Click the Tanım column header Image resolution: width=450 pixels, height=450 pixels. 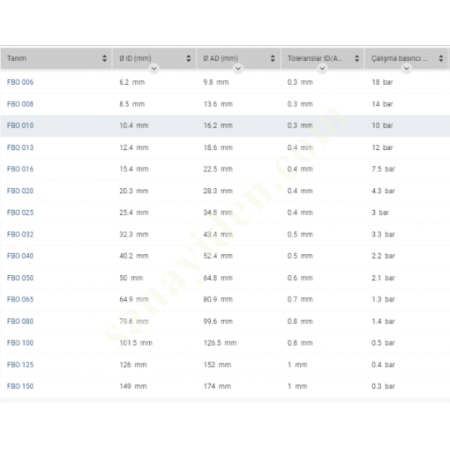(x=17, y=58)
